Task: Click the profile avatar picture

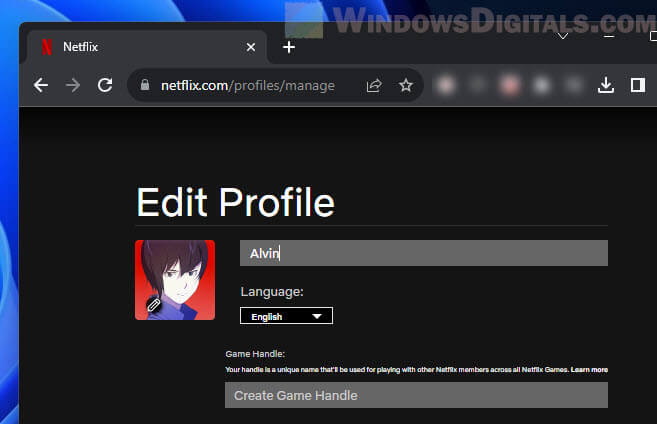Action: tap(175, 280)
